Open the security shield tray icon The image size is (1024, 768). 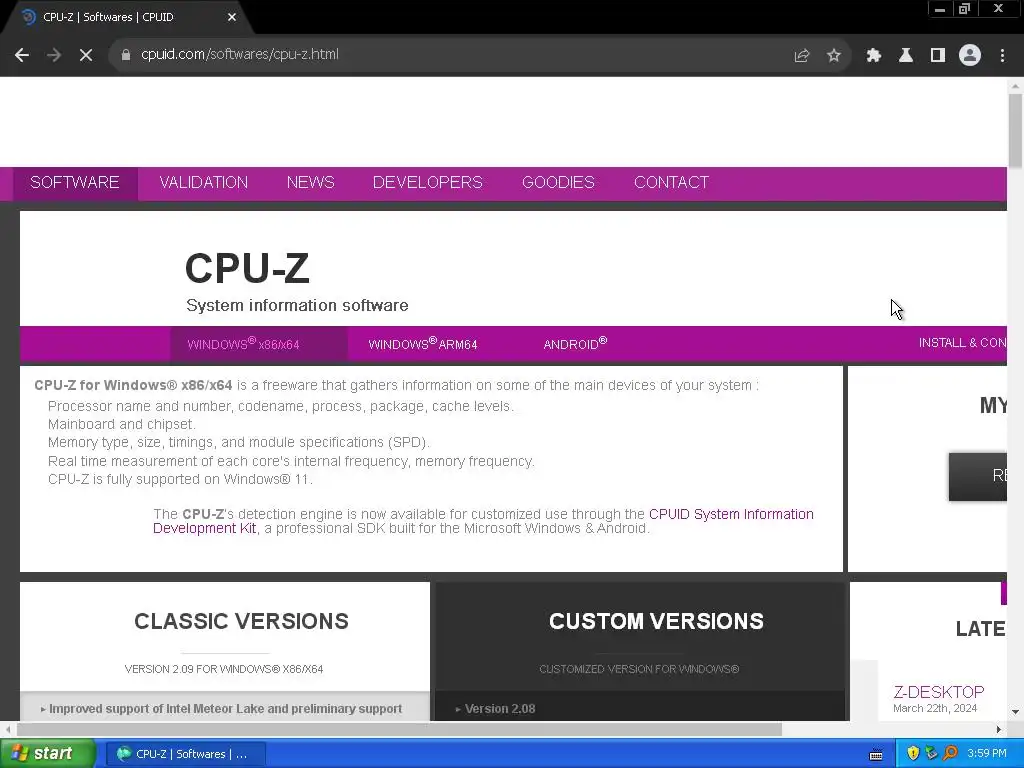(x=913, y=754)
